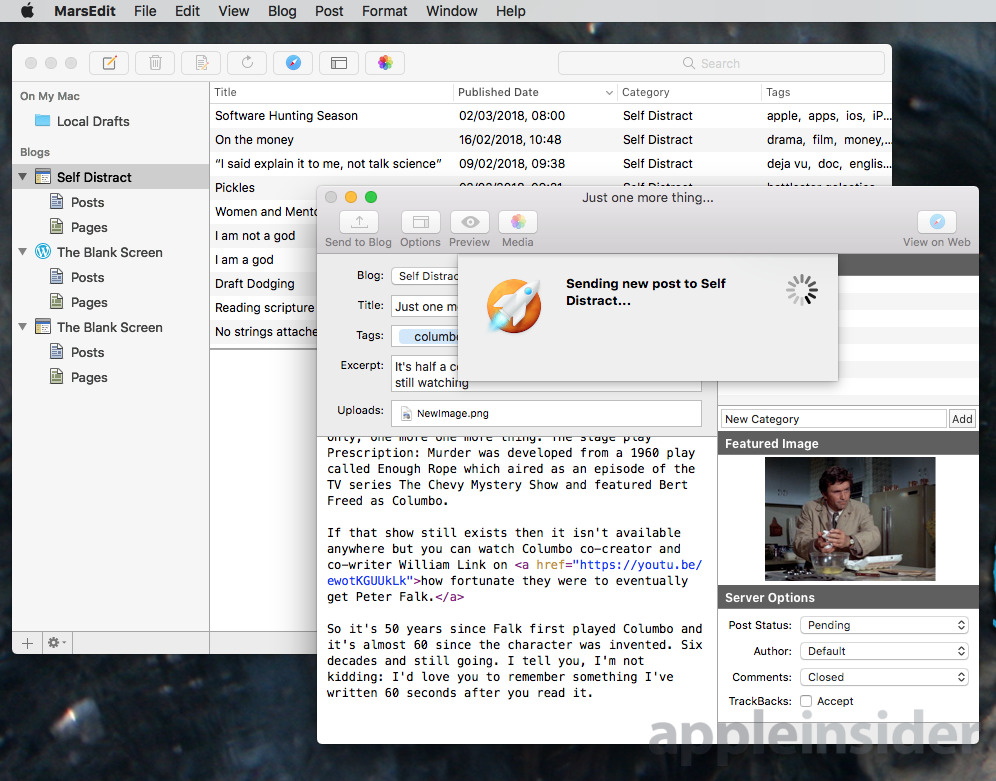This screenshot has width=996, height=781.
Task: Click the Search field in main window
Action: [x=721, y=63]
